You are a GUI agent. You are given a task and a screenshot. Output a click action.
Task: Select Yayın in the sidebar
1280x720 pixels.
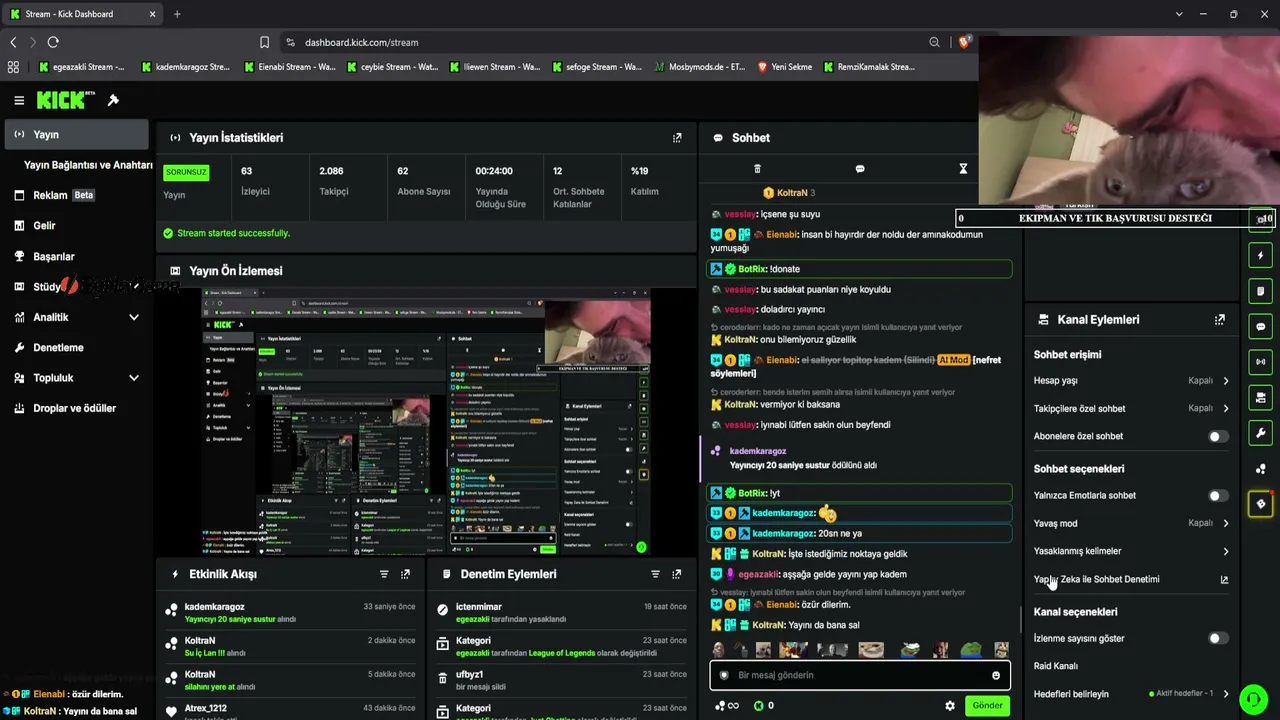click(76, 134)
